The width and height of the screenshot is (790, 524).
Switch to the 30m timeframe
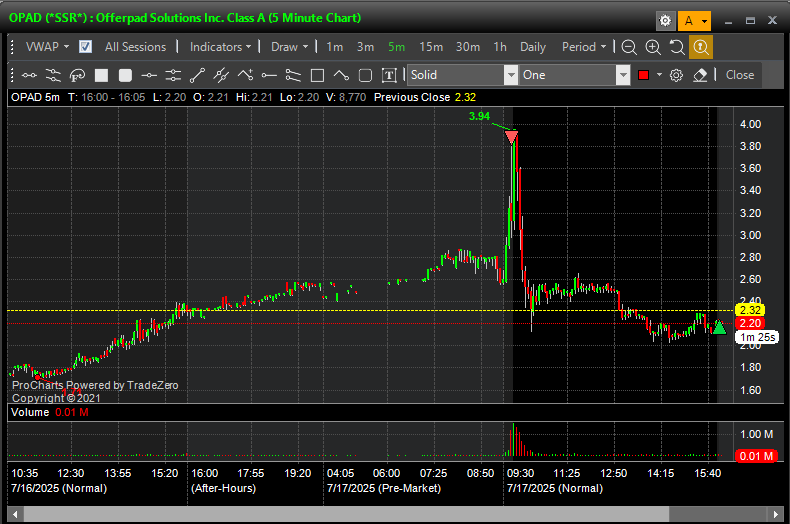pyautogui.click(x=468, y=47)
